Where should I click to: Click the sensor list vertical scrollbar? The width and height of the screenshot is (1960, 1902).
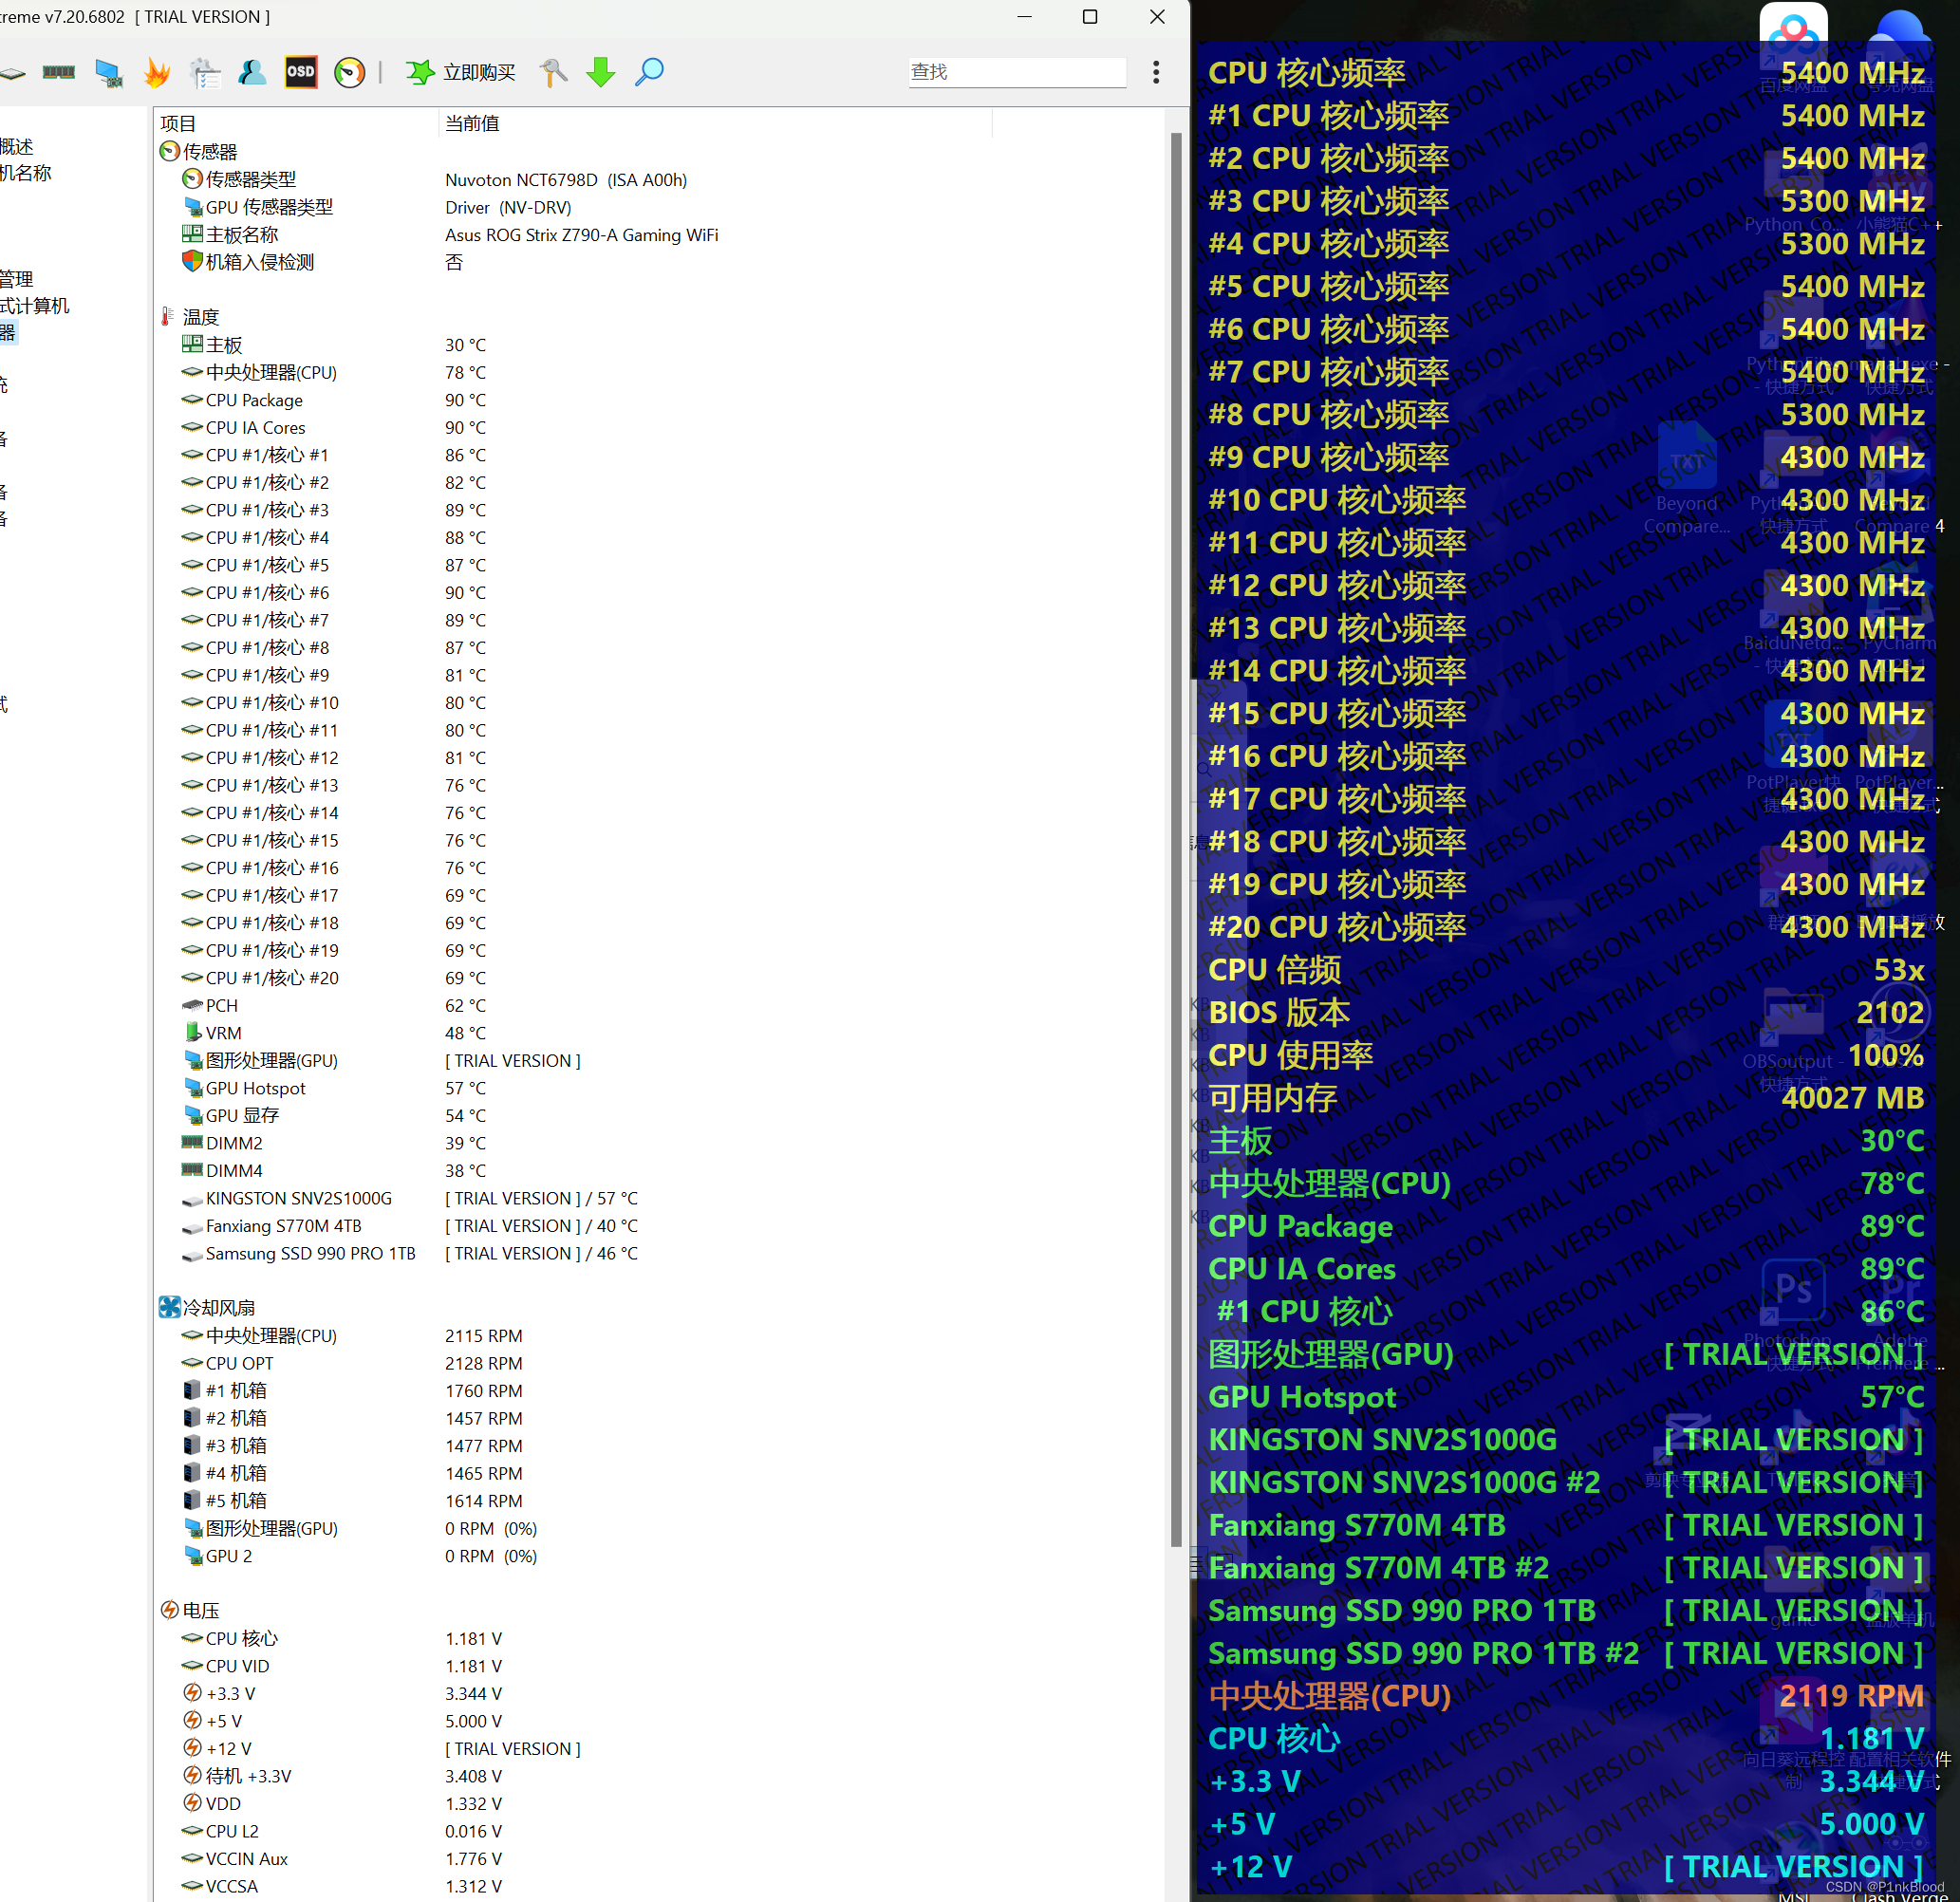(1176, 840)
